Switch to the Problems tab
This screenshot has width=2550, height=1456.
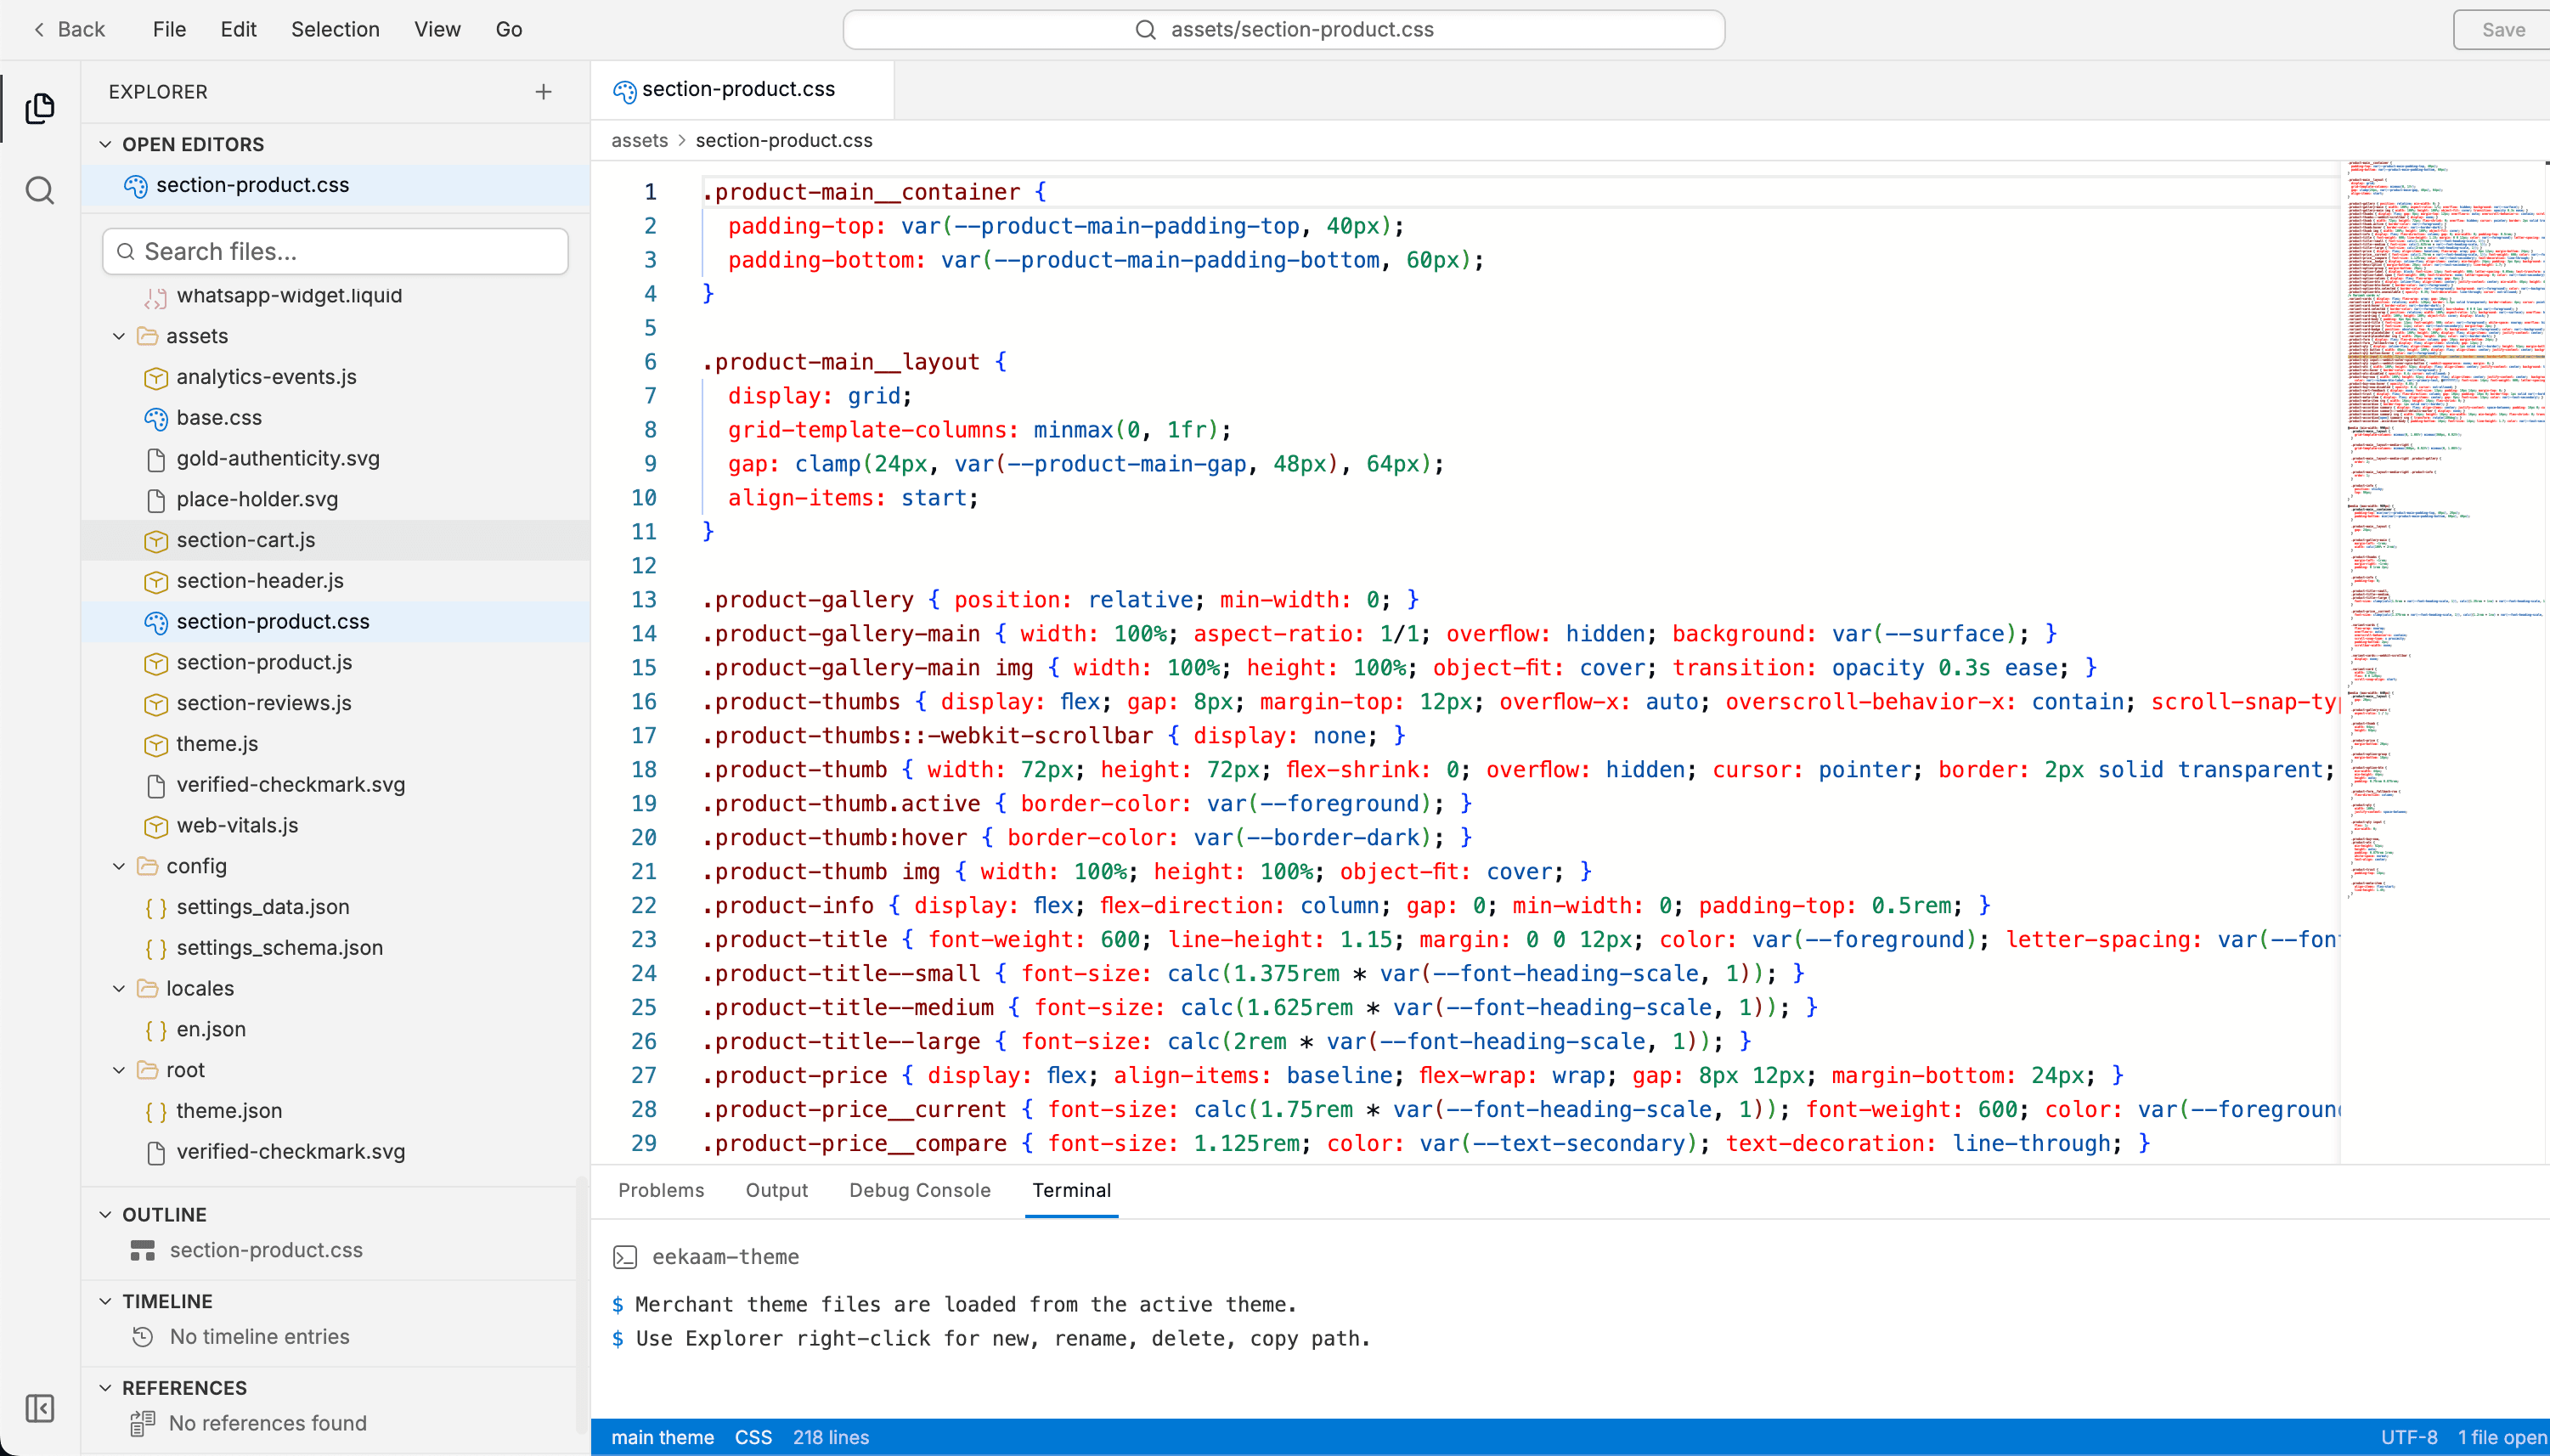[x=661, y=1190]
